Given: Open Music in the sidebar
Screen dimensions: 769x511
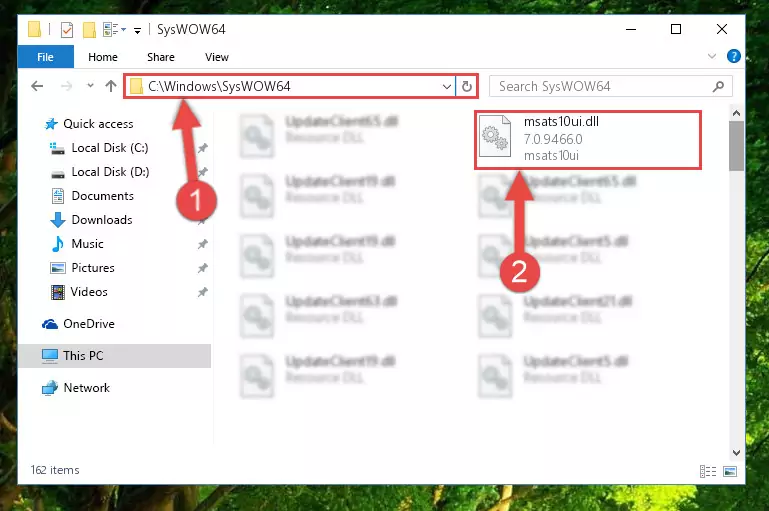Looking at the screenshot, I should [87, 244].
